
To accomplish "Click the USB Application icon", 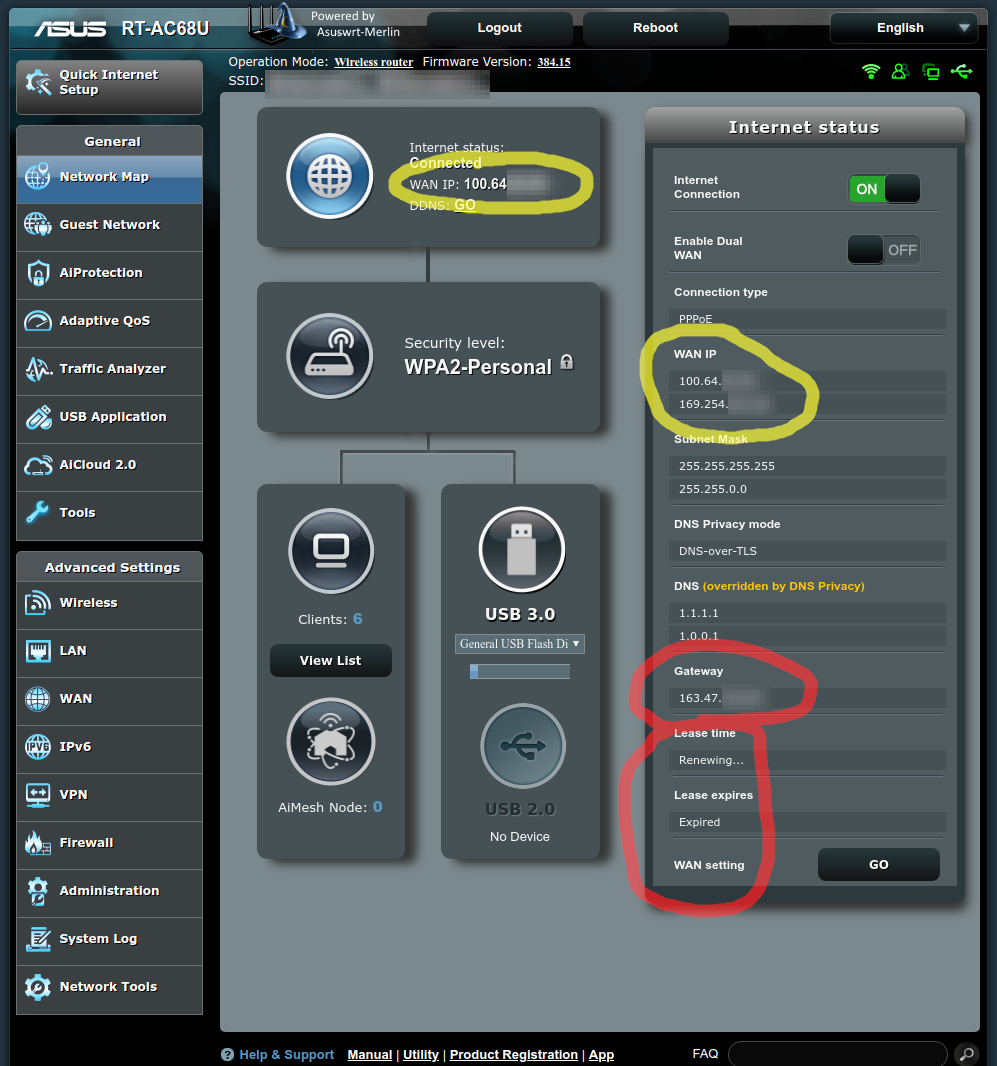I will coord(38,417).
